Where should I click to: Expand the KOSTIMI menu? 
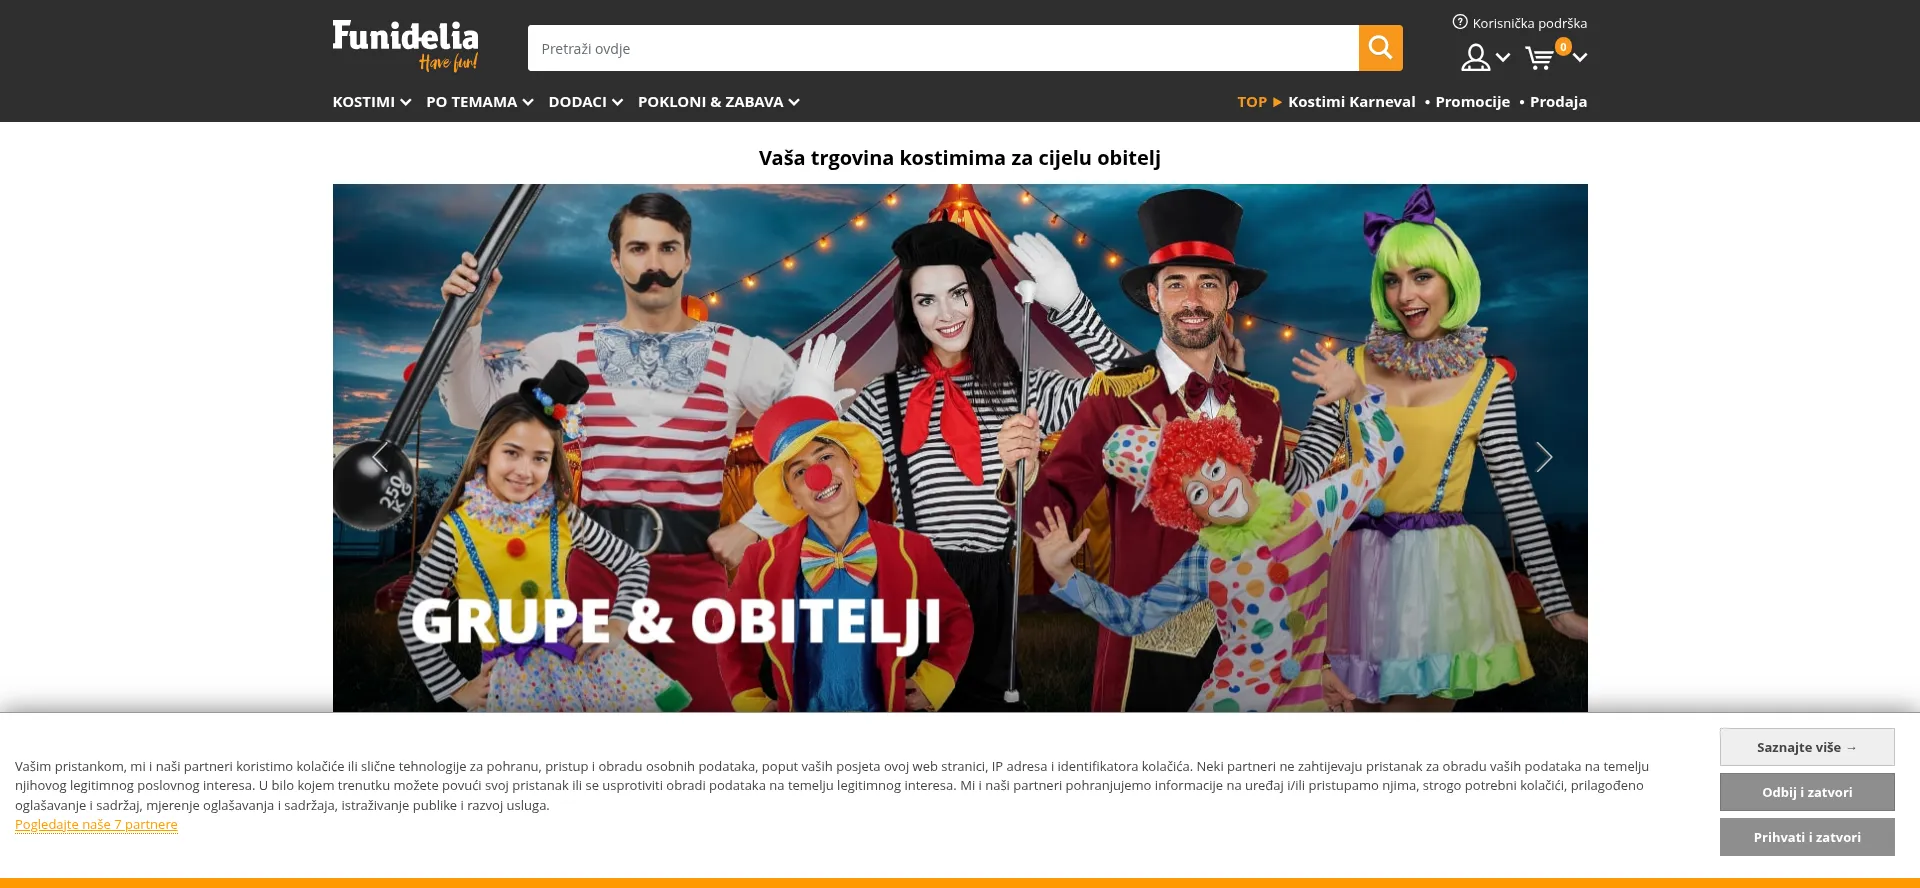371,102
